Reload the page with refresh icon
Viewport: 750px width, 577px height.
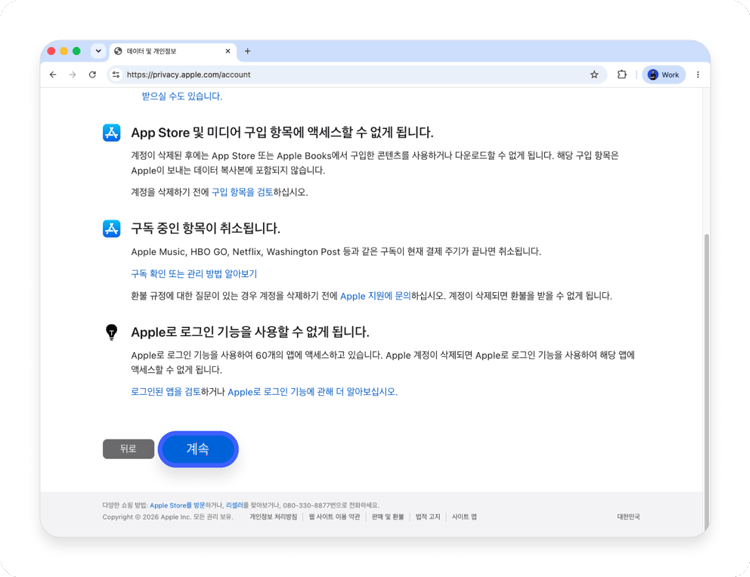92,75
